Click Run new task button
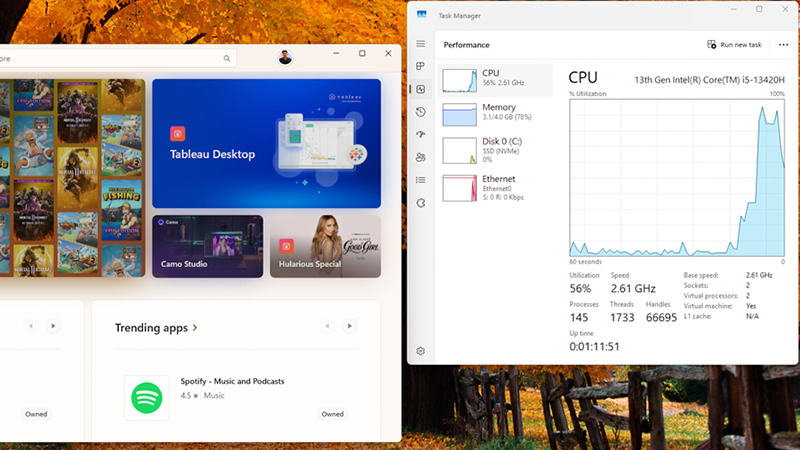This screenshot has height=450, width=800. 734,45
